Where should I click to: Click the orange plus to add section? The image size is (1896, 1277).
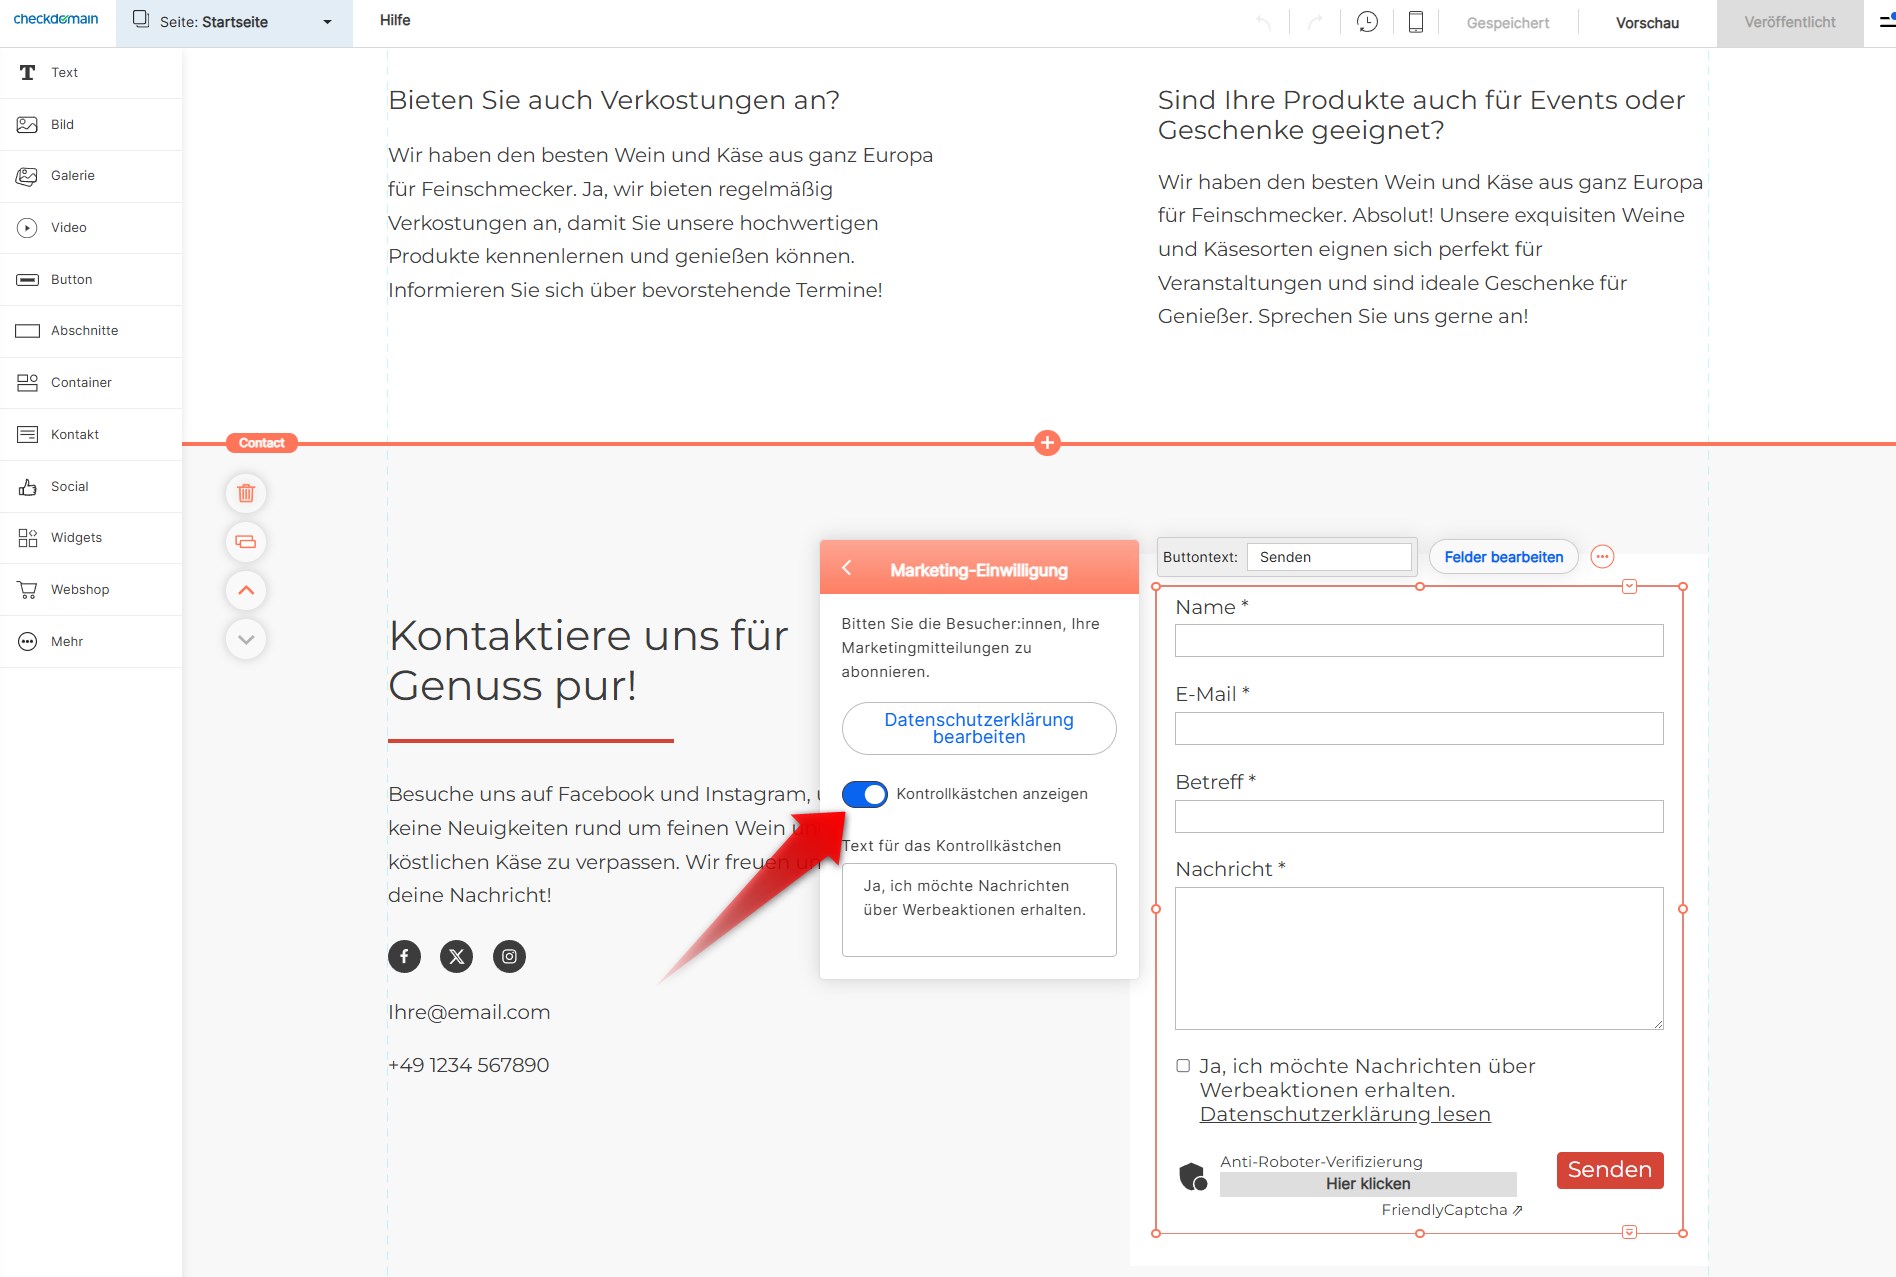point(1047,443)
